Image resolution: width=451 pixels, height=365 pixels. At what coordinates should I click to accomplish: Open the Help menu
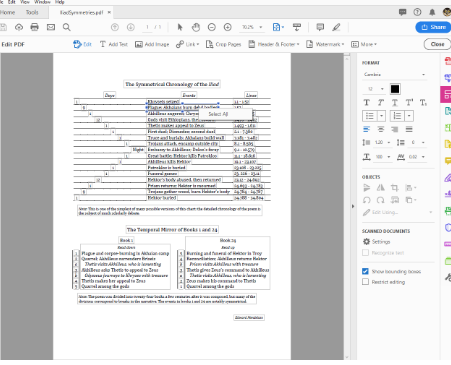coord(60,2)
